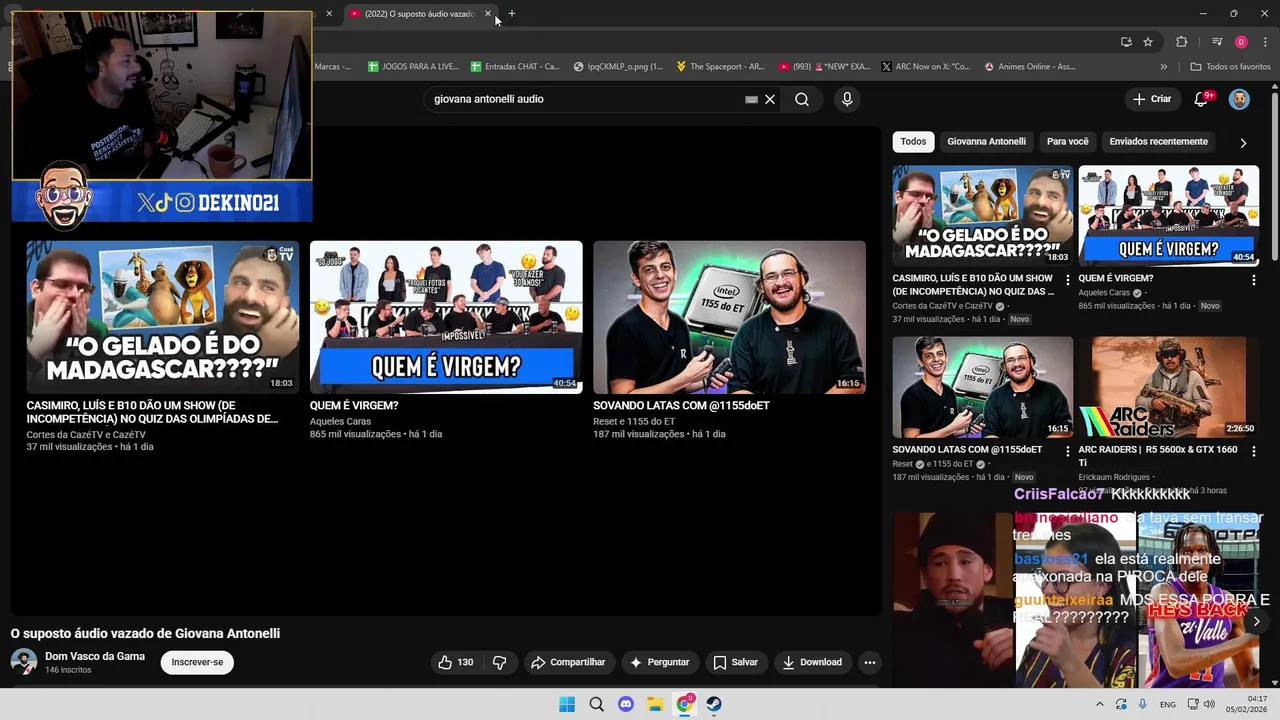Click the install app icon in address bar
Screen dimensions: 1280x720
1126,42
